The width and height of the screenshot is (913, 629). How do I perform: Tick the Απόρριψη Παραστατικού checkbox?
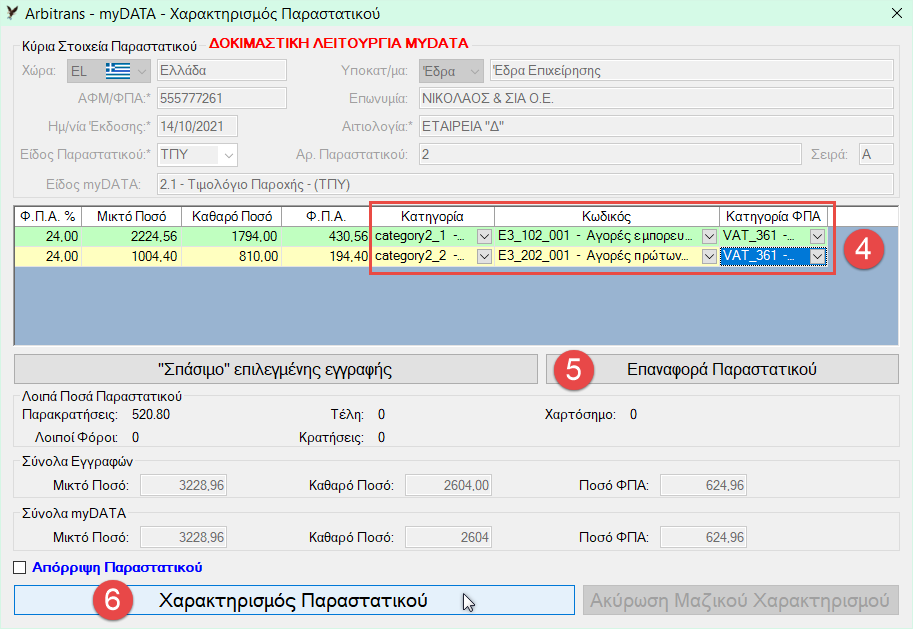[20, 567]
